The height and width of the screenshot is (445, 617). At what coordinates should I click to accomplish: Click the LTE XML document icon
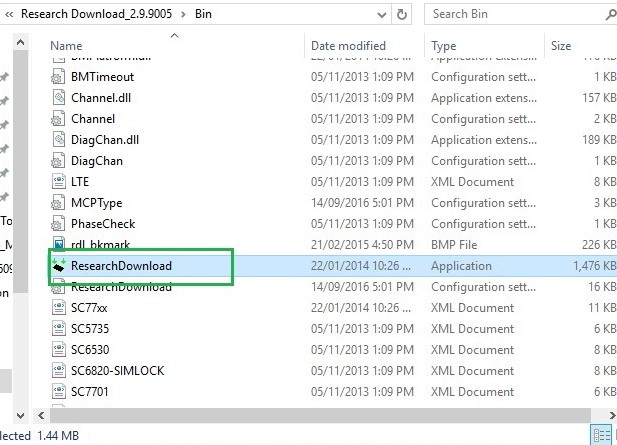[59, 182]
